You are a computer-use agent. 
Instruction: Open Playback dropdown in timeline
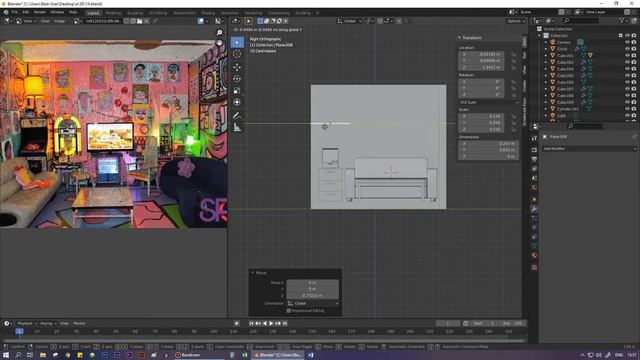[26, 323]
